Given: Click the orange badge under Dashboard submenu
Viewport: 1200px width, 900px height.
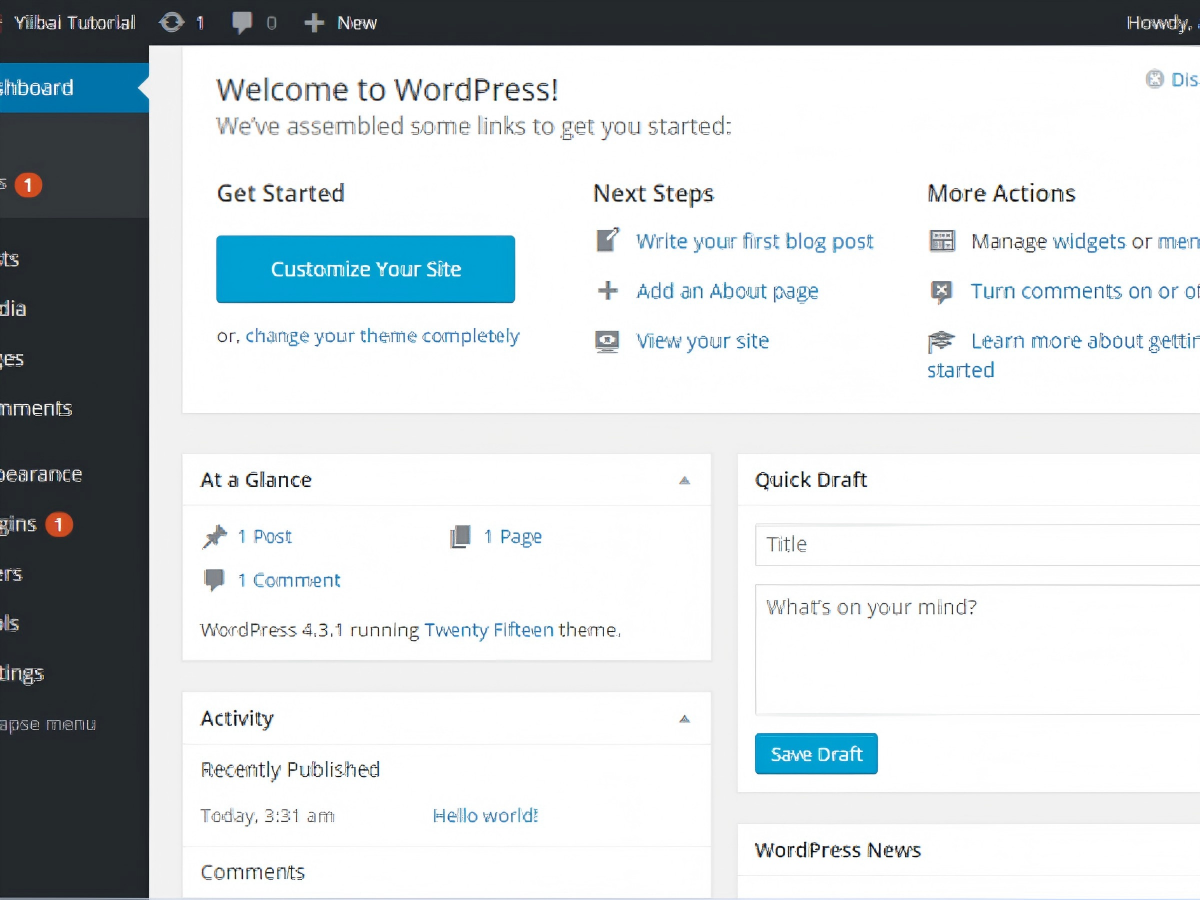Looking at the screenshot, I should click(x=28, y=184).
